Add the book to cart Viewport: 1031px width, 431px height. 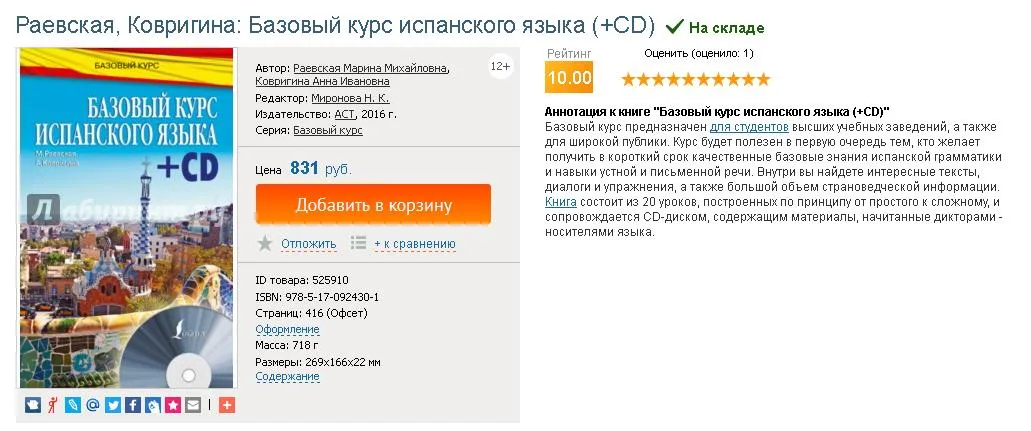373,205
